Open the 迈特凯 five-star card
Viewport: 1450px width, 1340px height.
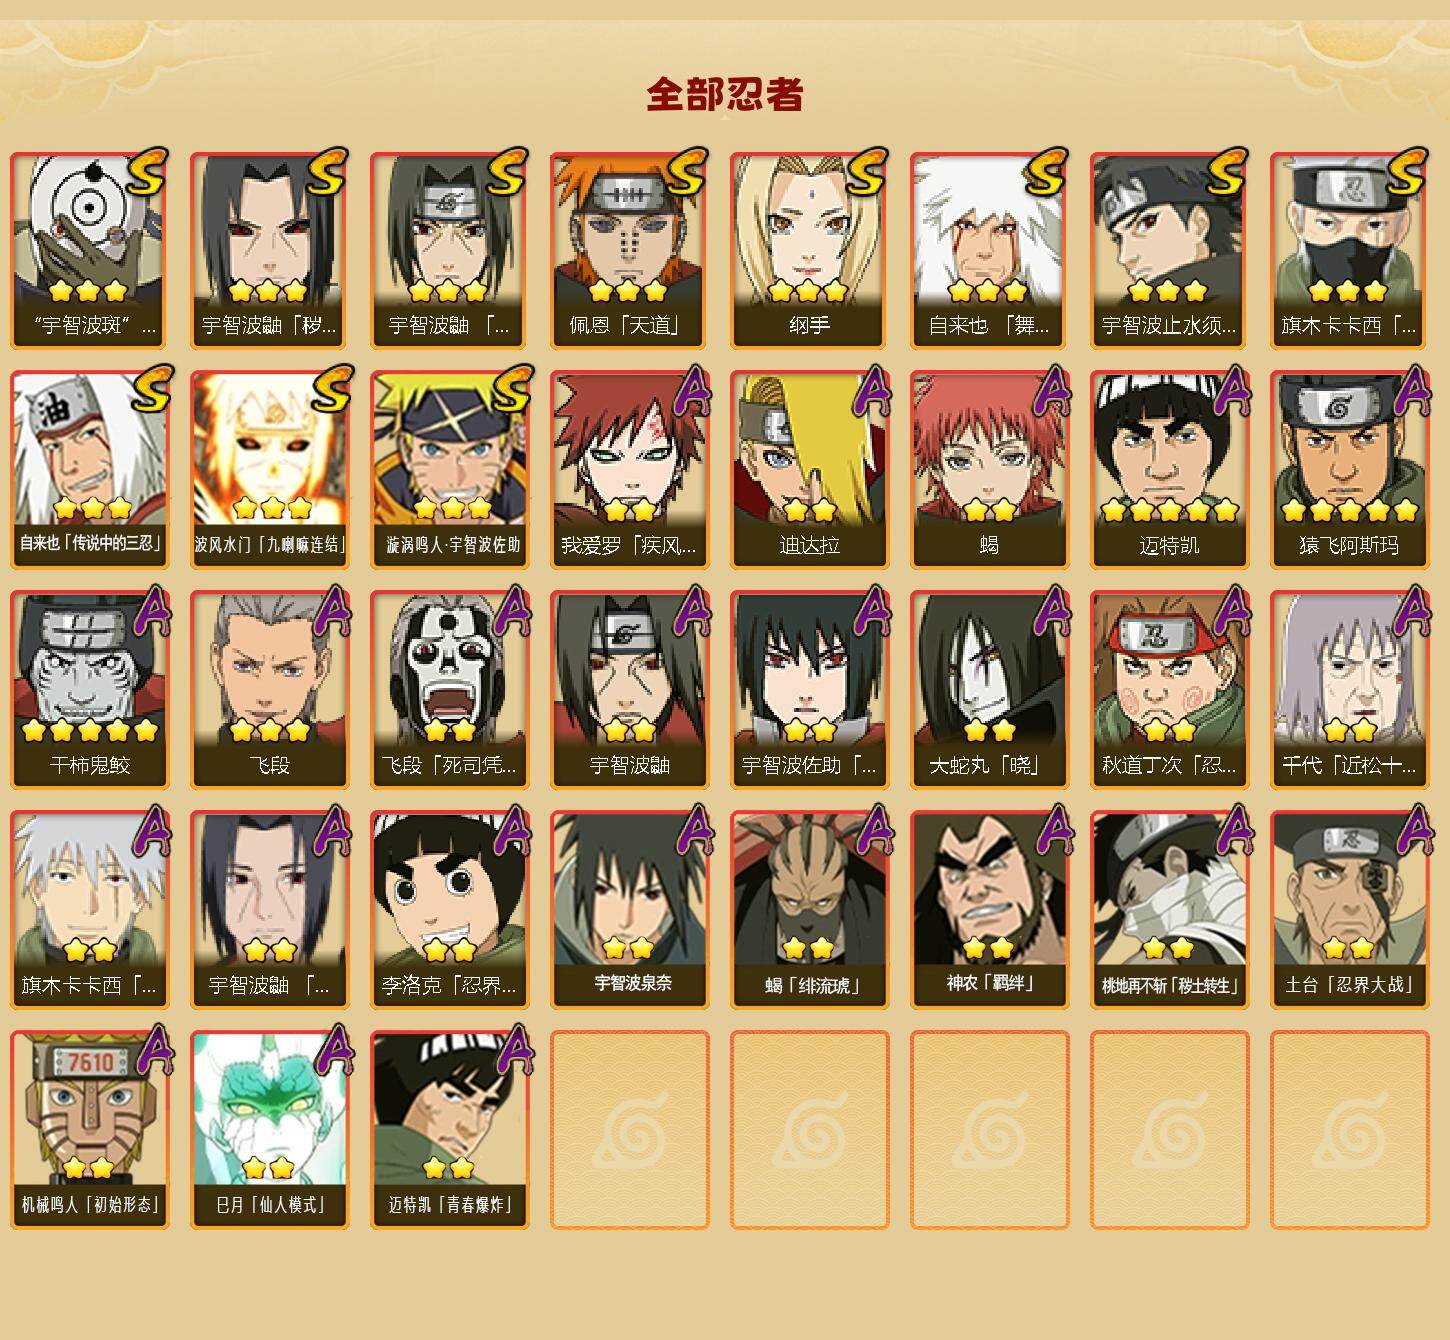1169,470
